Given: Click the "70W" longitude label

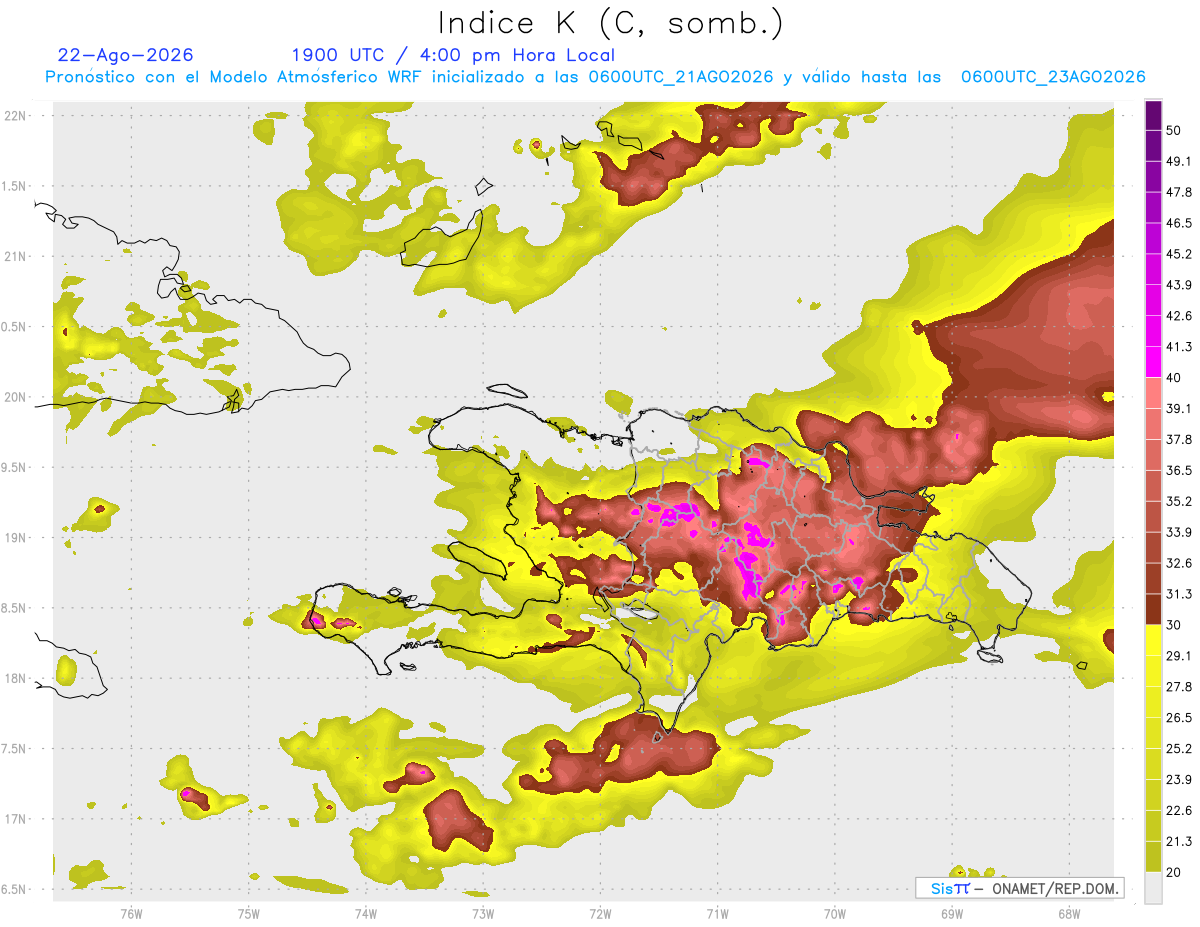Looking at the screenshot, I should point(834,914).
